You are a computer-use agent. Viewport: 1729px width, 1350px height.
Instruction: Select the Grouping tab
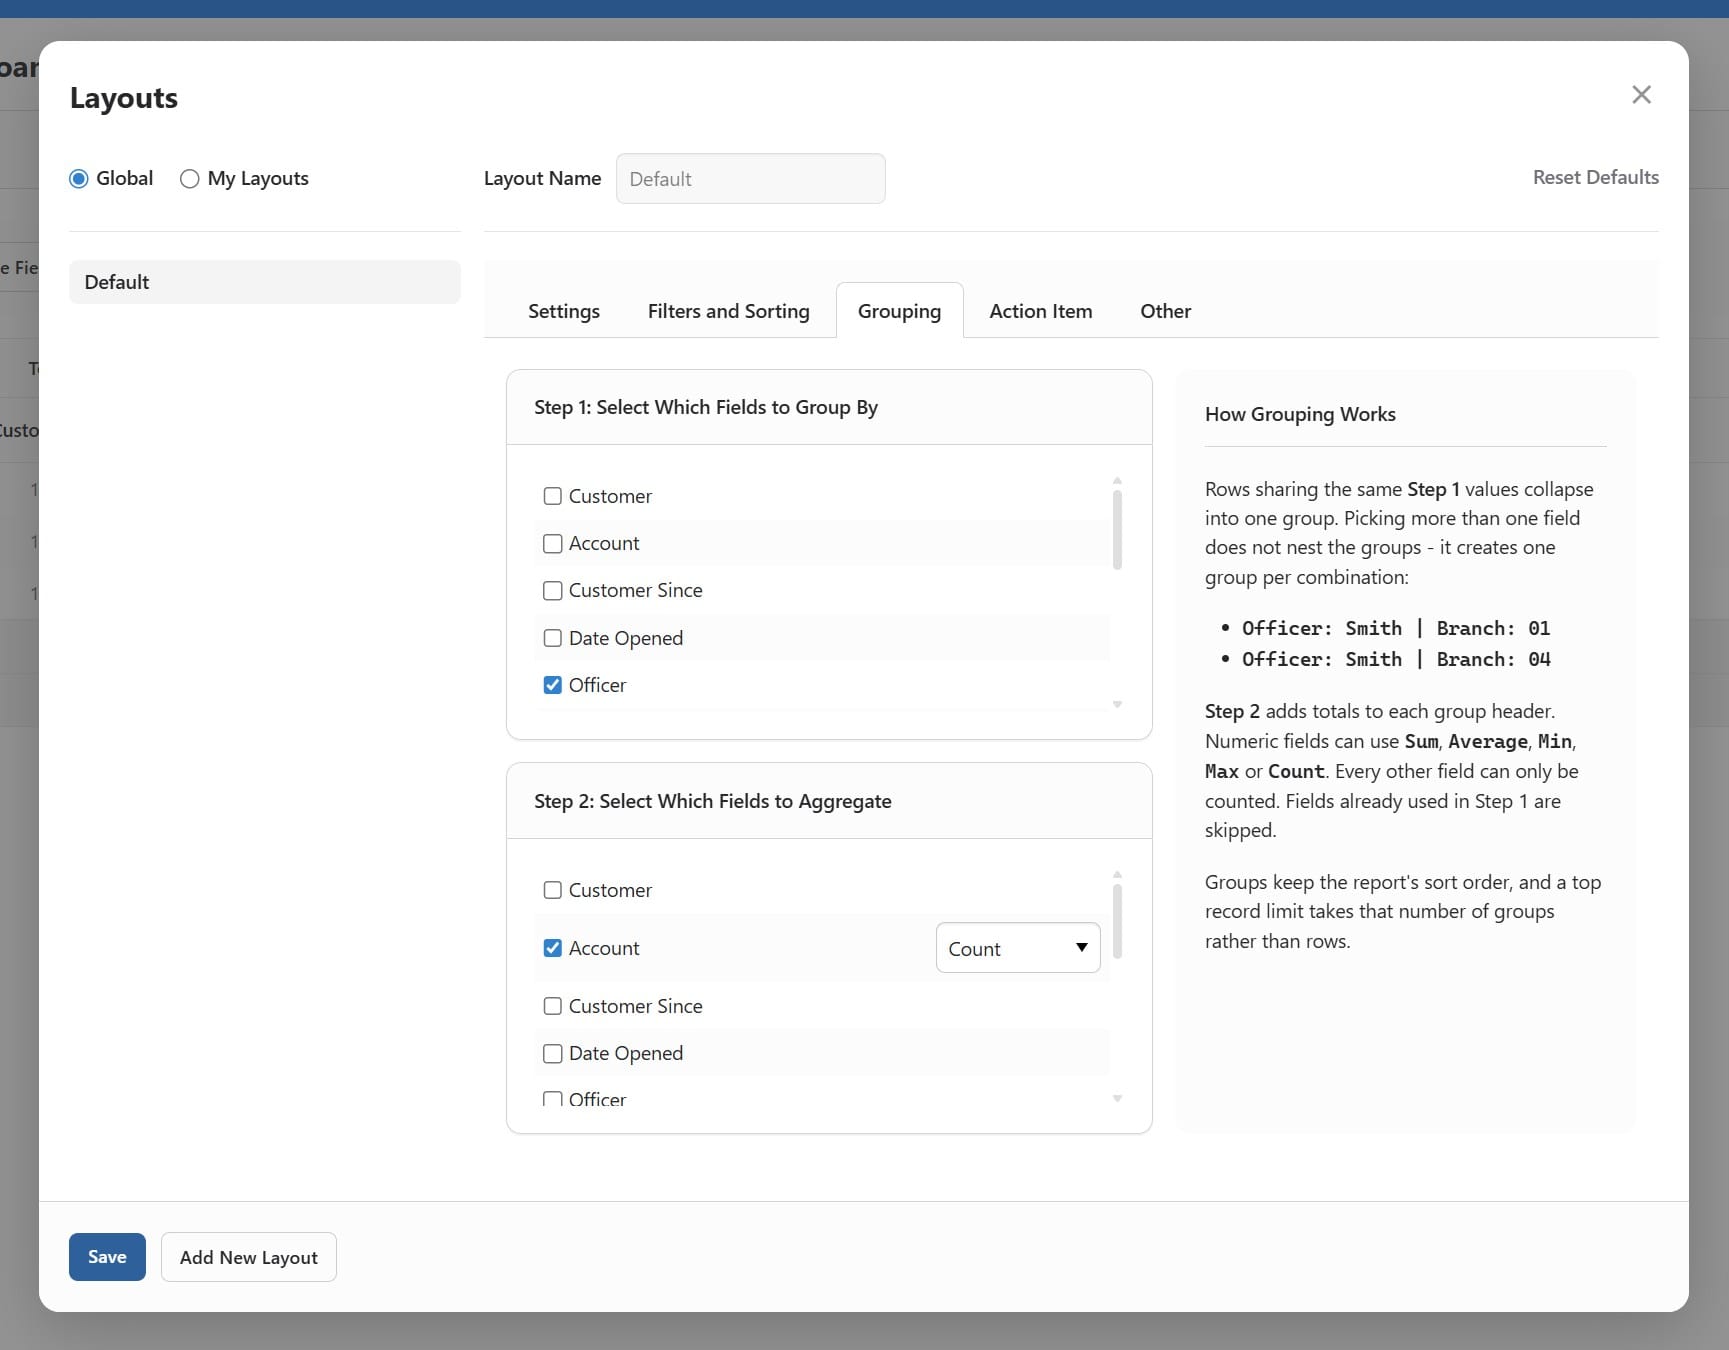(x=899, y=311)
